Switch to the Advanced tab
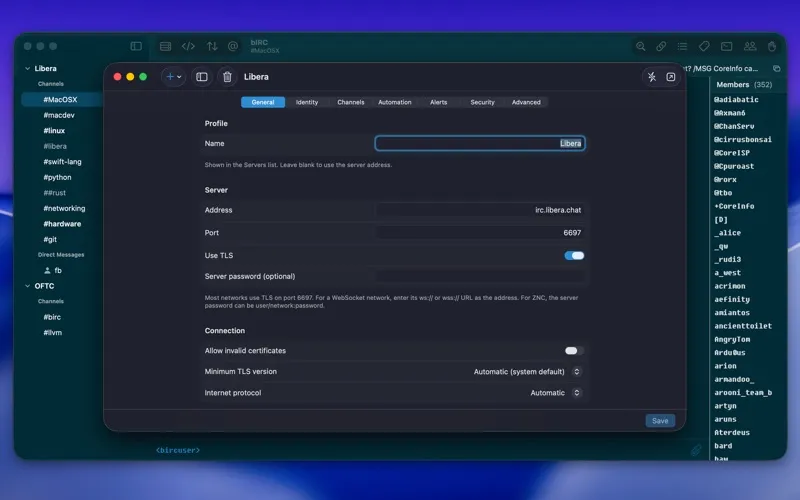800x500 pixels. [526, 102]
